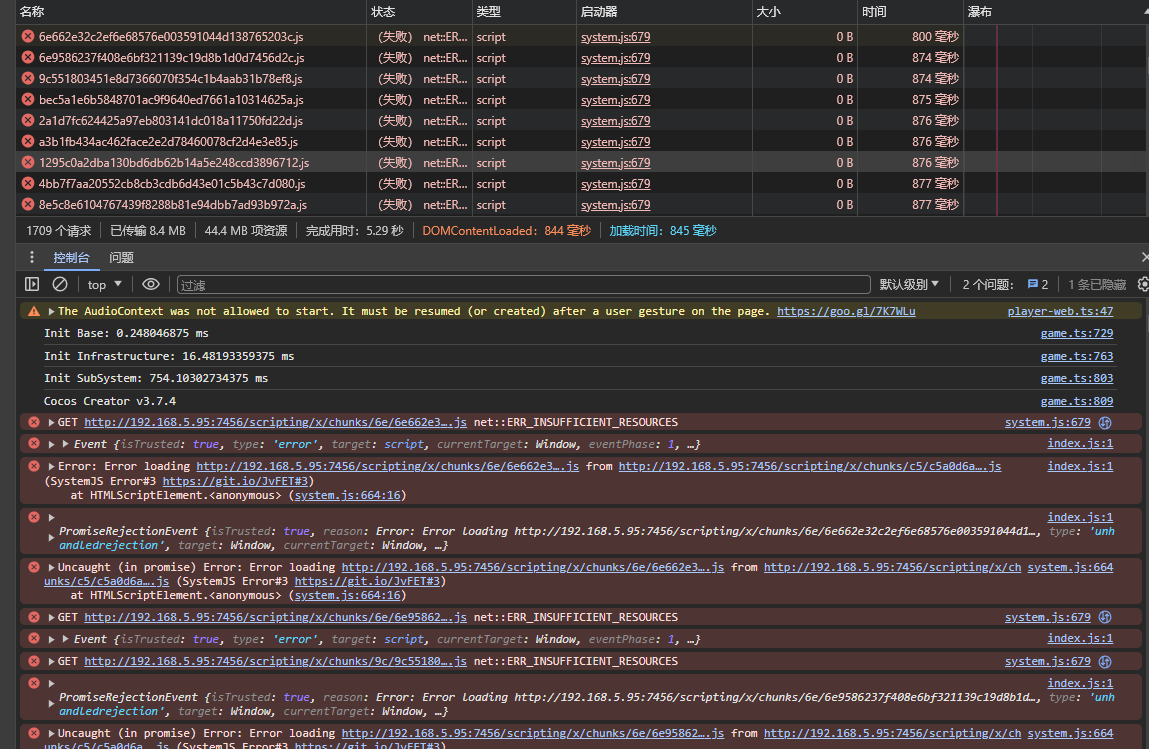Image resolution: width=1149 pixels, height=749 pixels.
Task: Click reload icon beside first ERR_INSUFFICIENT_RESOURCES GET error
Action: [1105, 422]
